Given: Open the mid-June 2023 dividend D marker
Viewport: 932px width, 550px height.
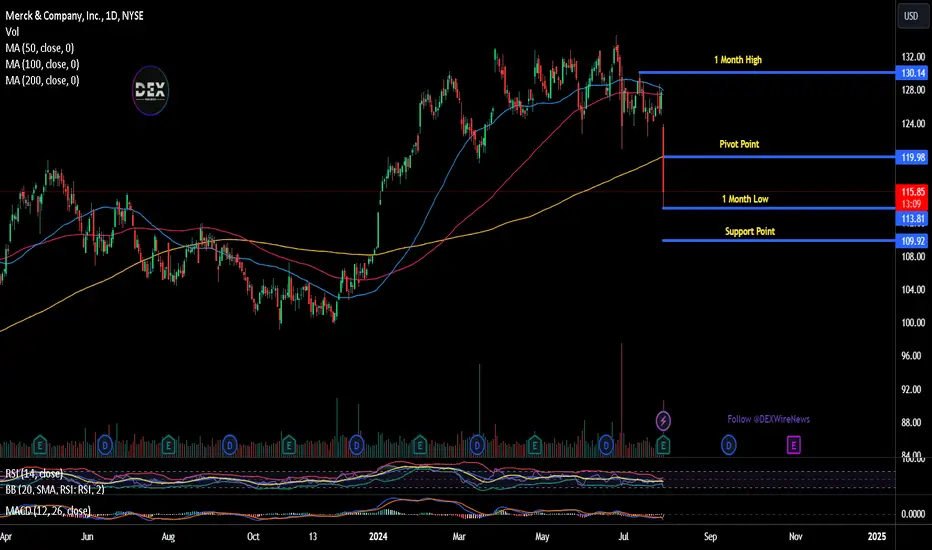Looking at the screenshot, I should [105, 444].
